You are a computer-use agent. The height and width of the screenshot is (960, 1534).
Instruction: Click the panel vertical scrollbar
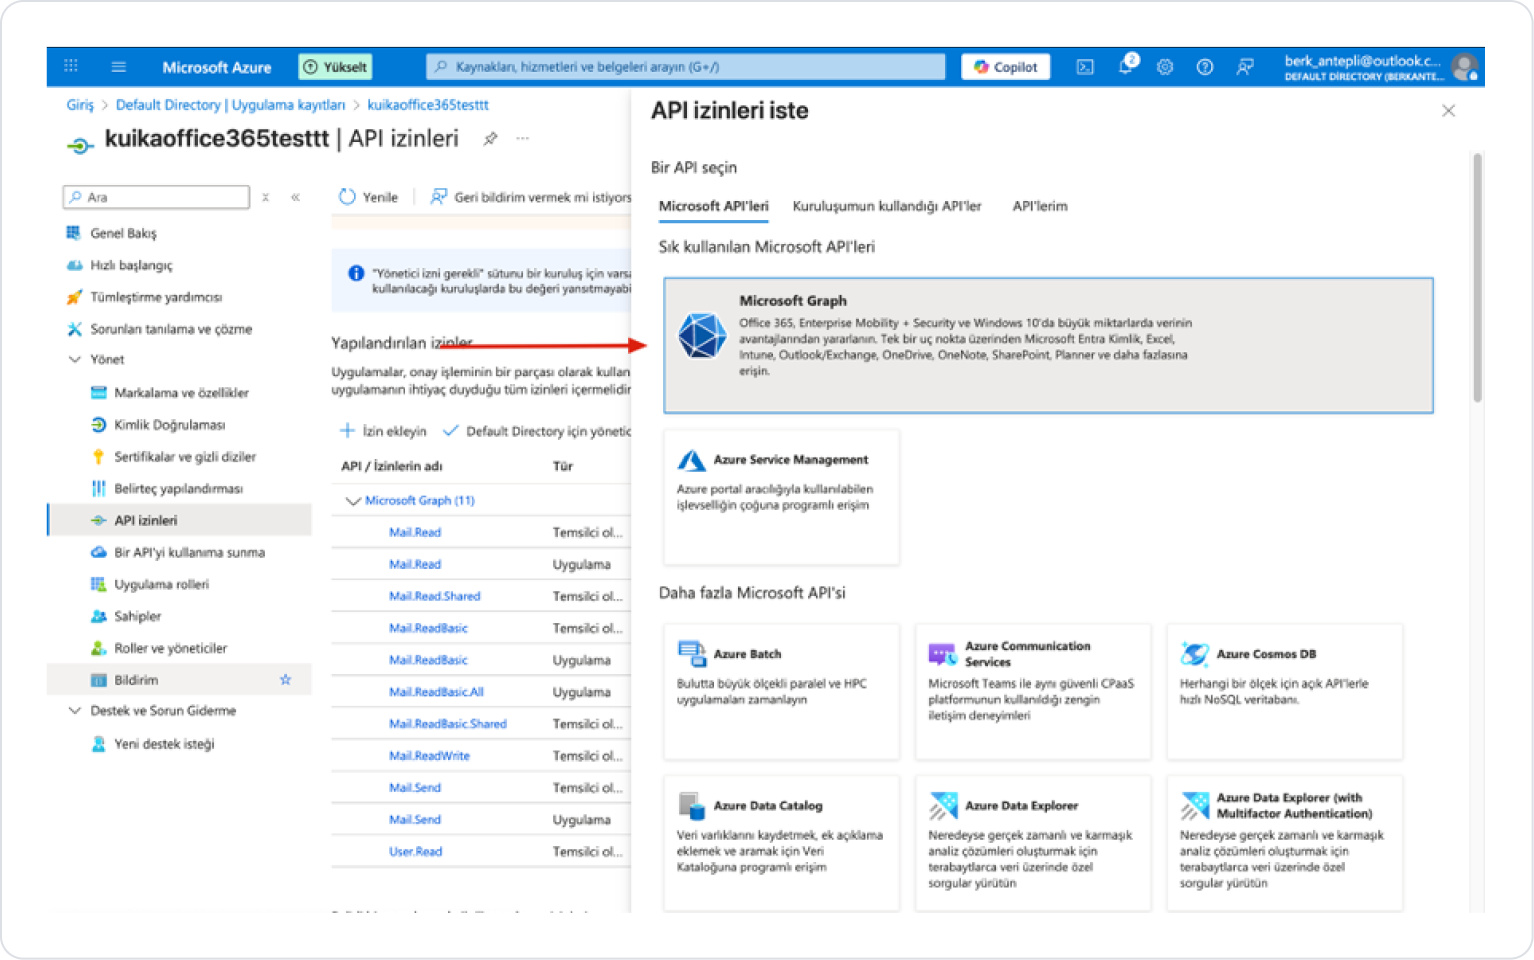coord(1477,278)
